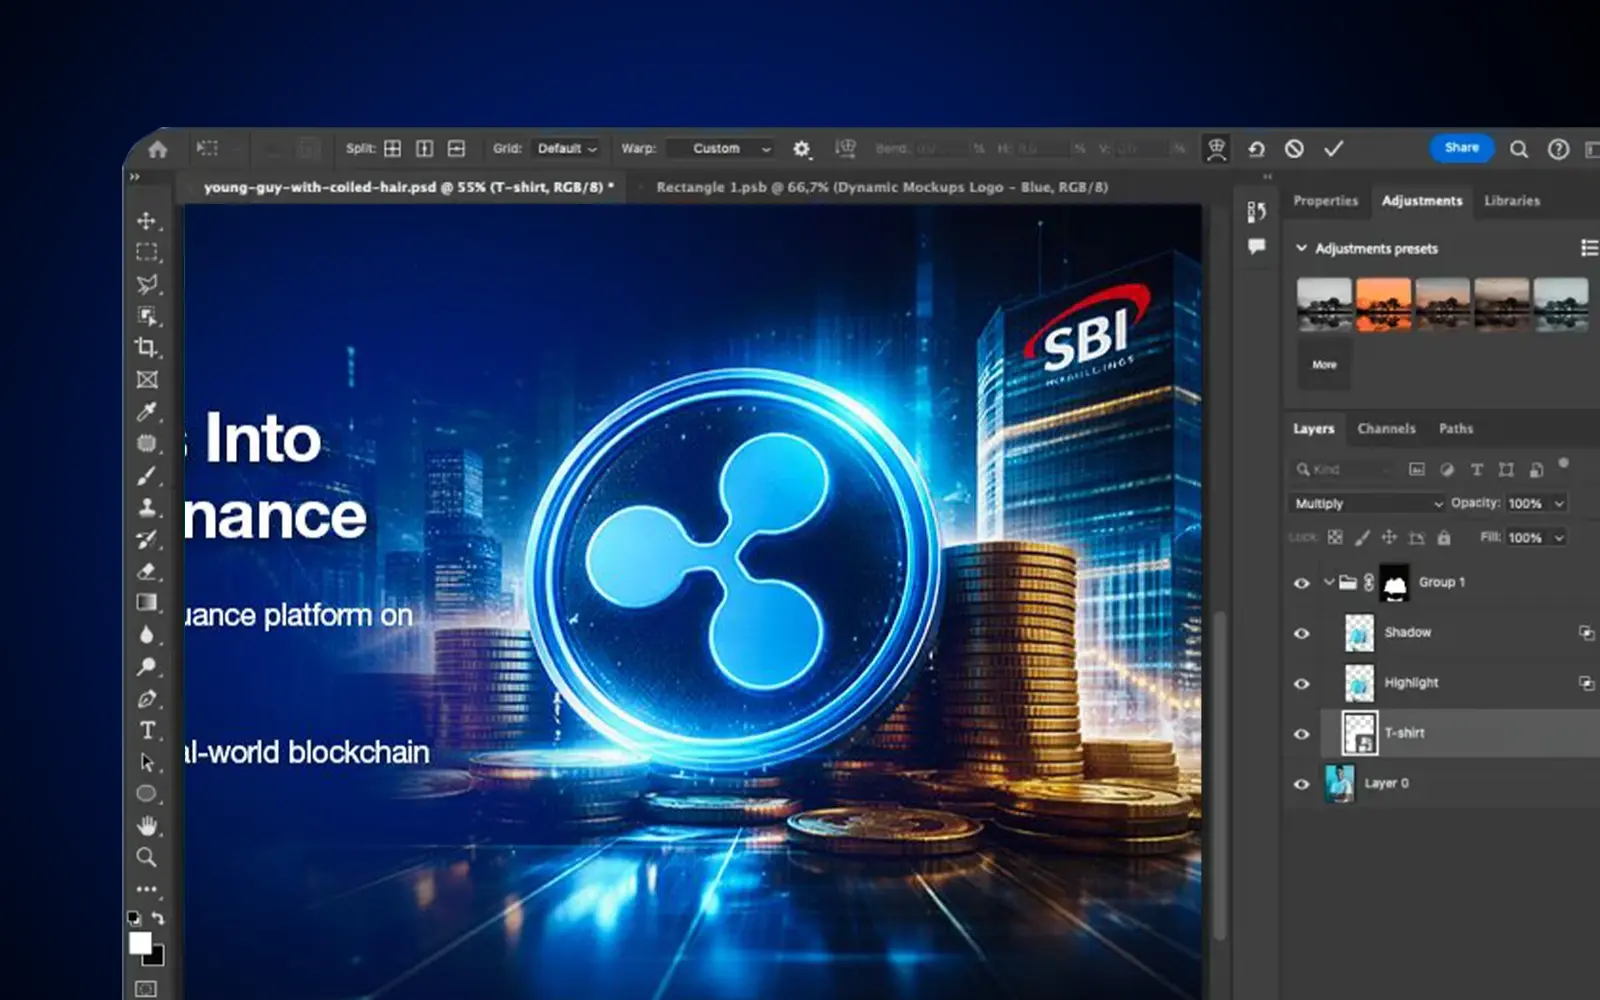Screen dimensions: 1600x1000
Task: Open the Photoshop search
Action: (1519, 149)
